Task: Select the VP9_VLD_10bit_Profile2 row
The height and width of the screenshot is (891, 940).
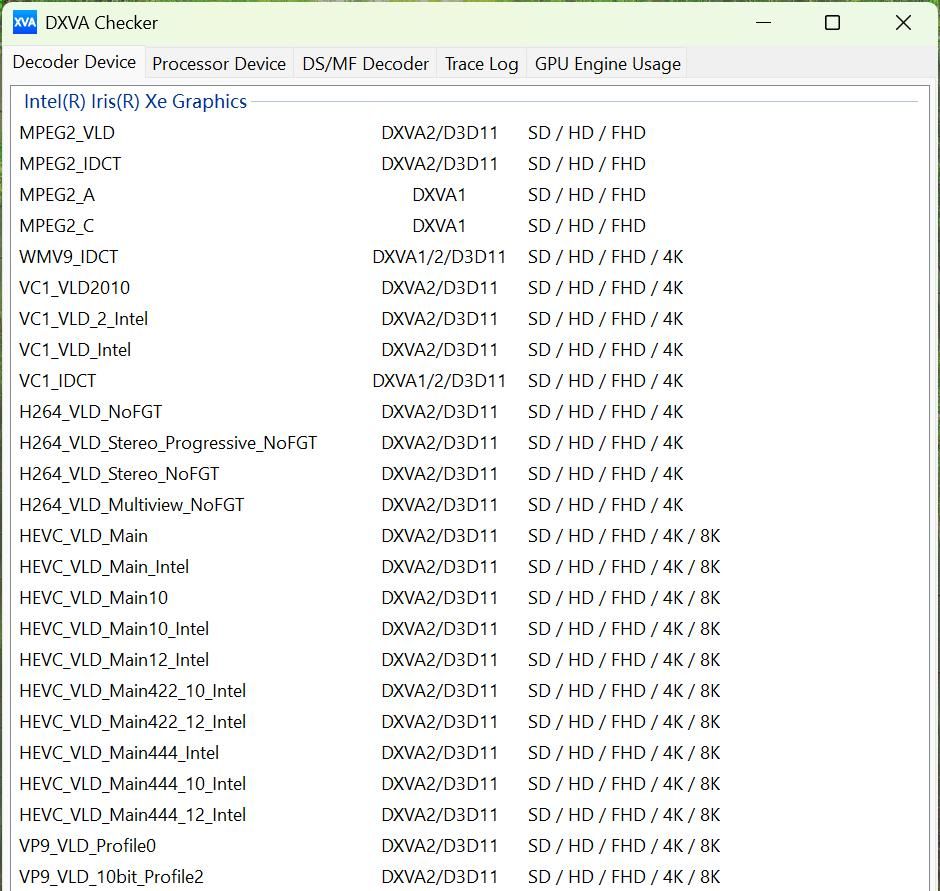Action: 112,877
